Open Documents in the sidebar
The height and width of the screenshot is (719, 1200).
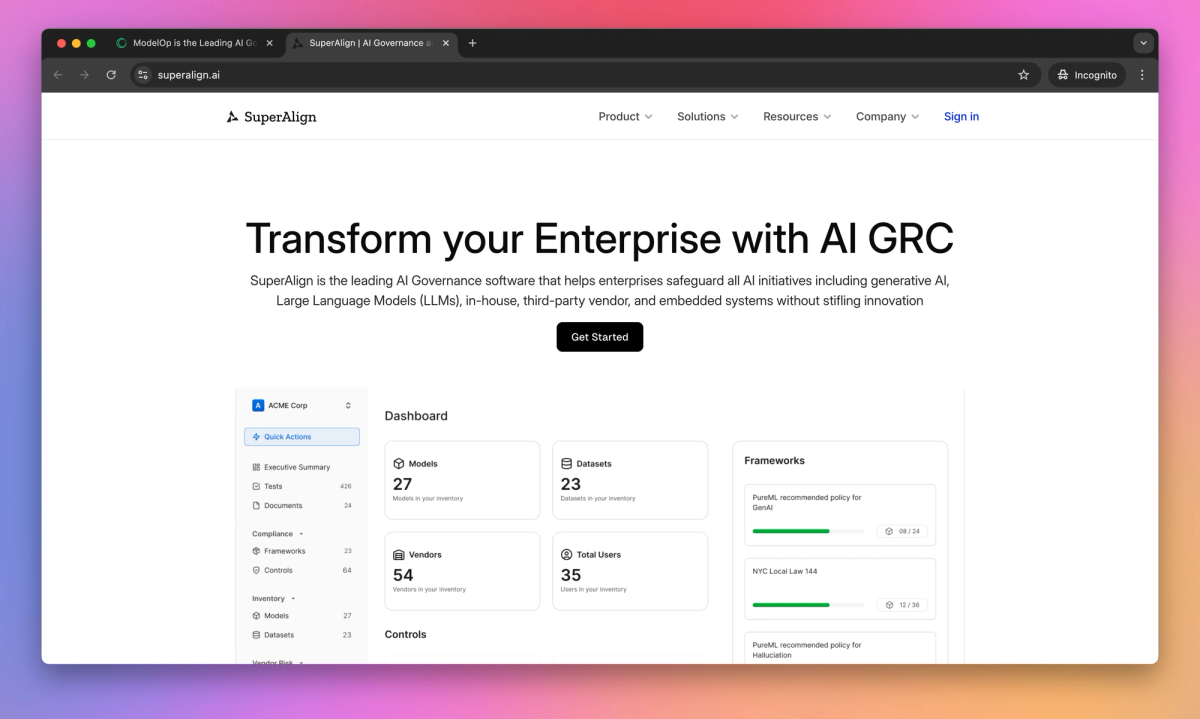point(283,505)
